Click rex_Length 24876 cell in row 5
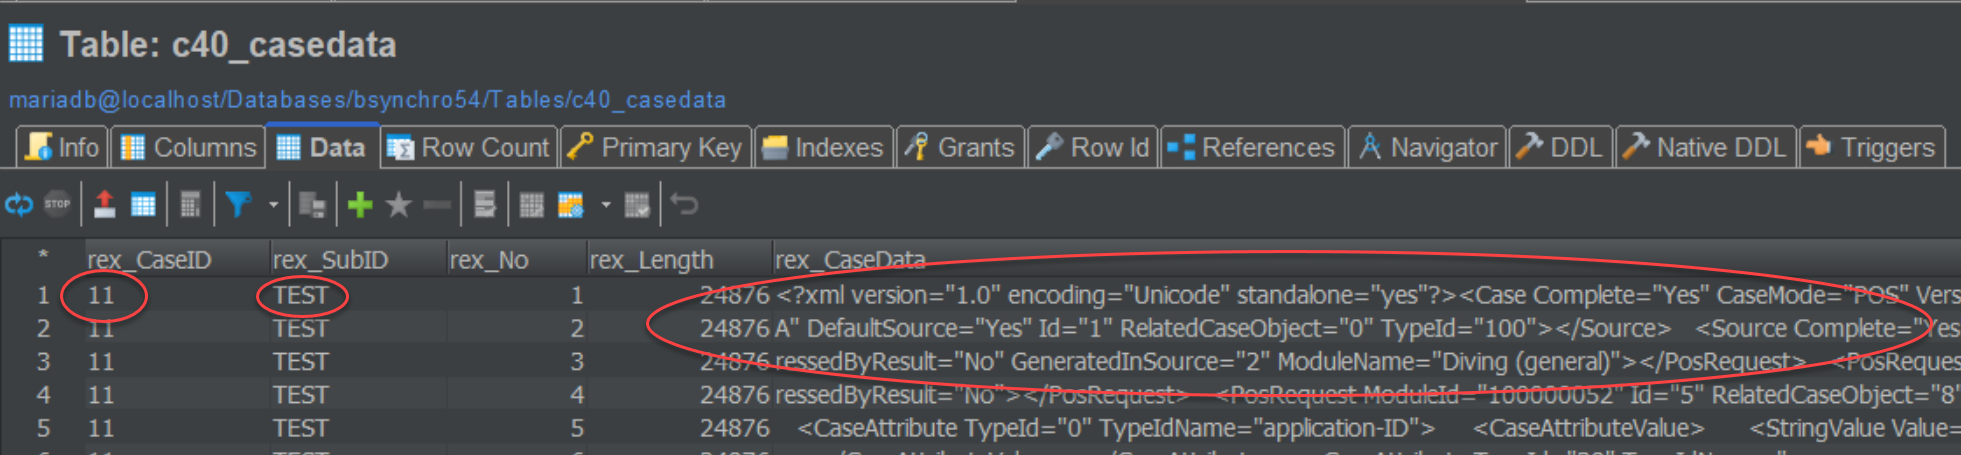Screen dimensions: 1961x455 coord(679,428)
